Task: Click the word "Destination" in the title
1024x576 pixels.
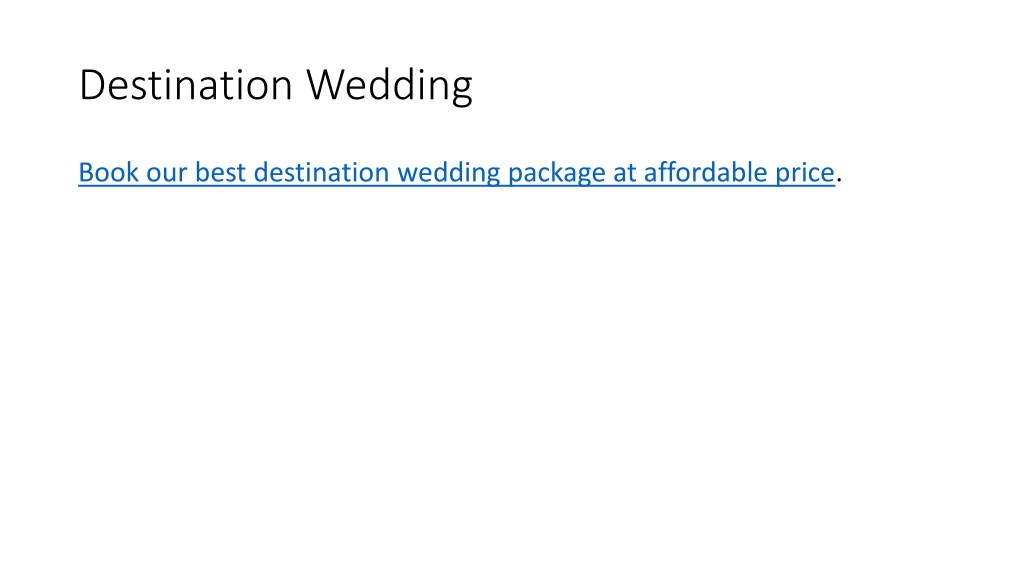Action: [x=185, y=84]
